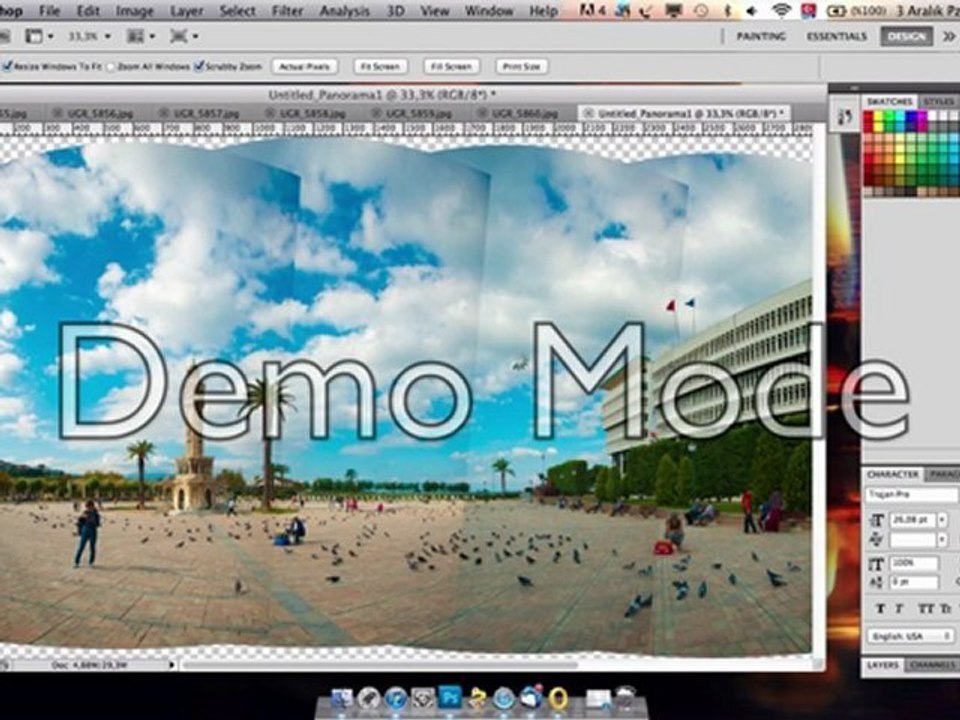Viewport: 960px width, 720px height.
Task: Pick the pure green swatch
Action: tap(890, 116)
